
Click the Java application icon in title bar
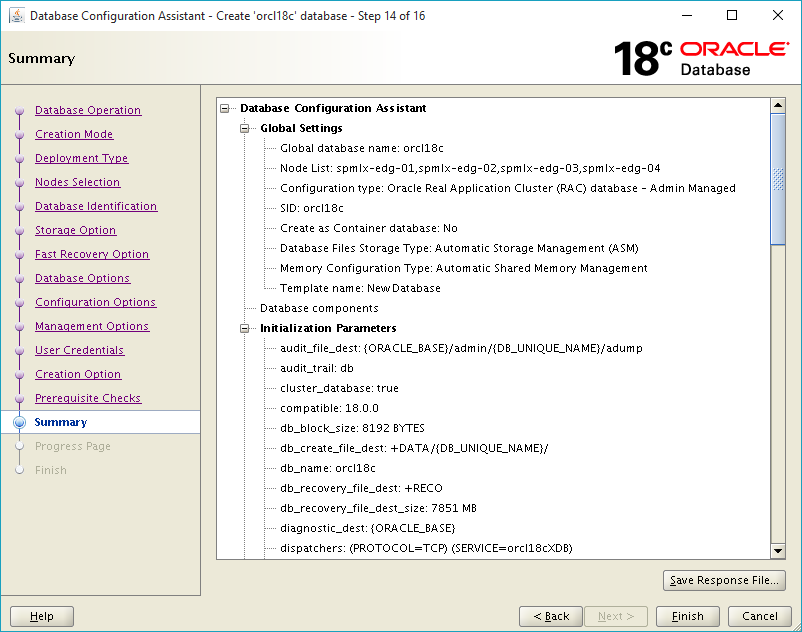point(17,16)
